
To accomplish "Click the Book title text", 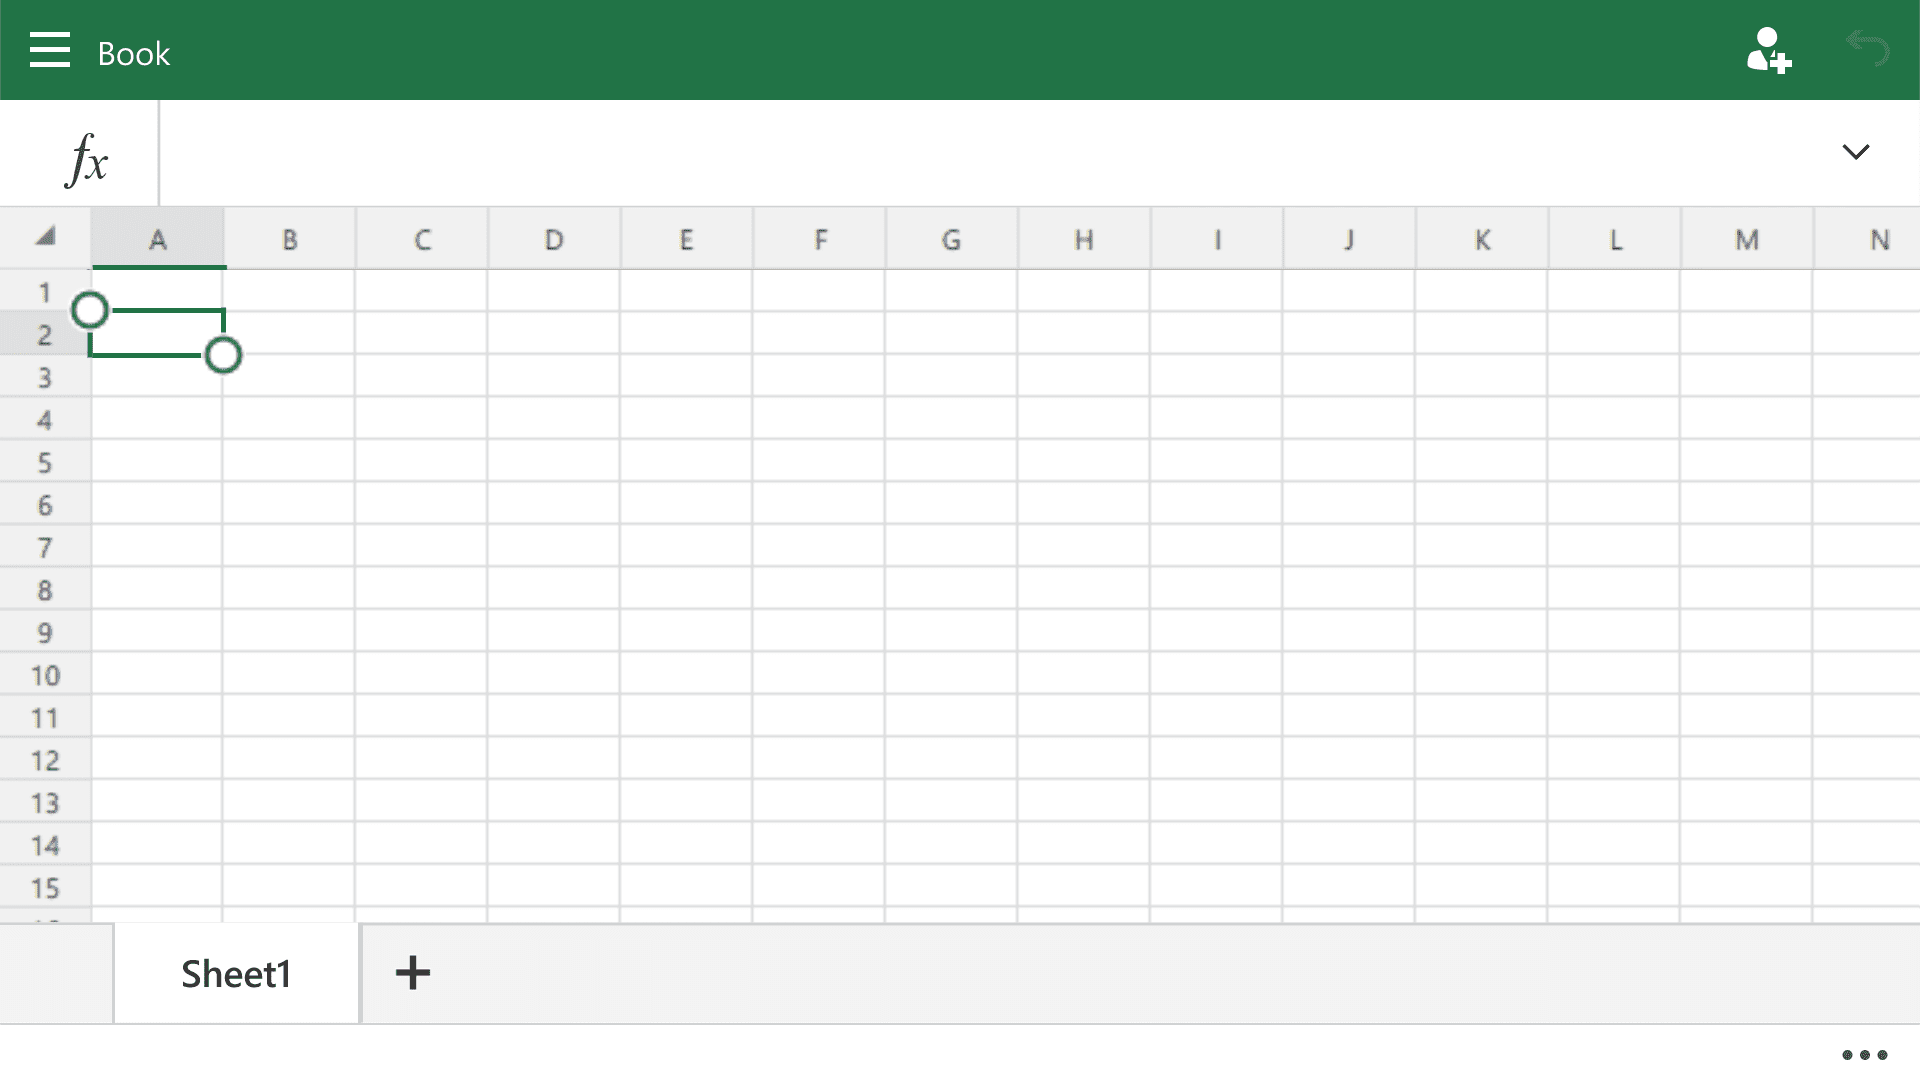I will point(134,54).
